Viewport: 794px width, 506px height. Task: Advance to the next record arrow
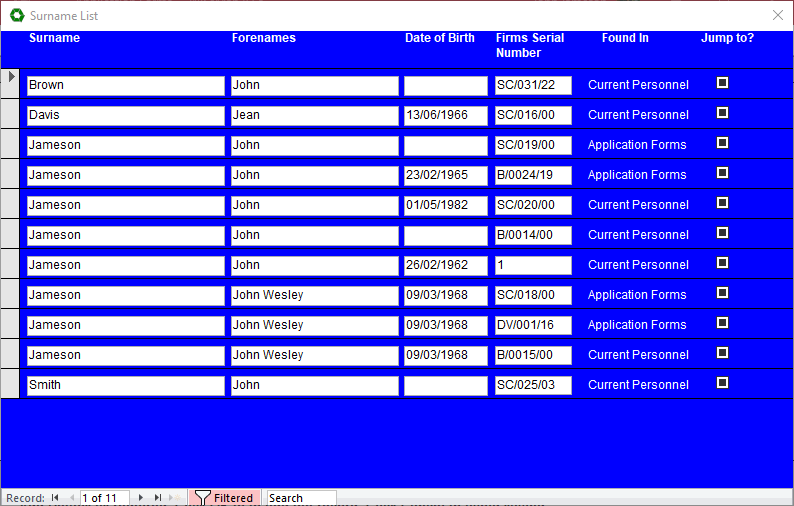pos(141,497)
